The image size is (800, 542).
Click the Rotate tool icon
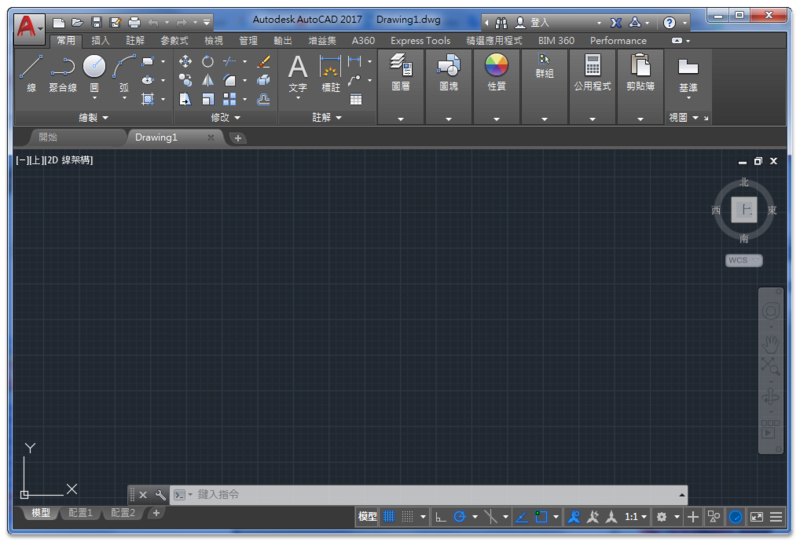click(208, 62)
